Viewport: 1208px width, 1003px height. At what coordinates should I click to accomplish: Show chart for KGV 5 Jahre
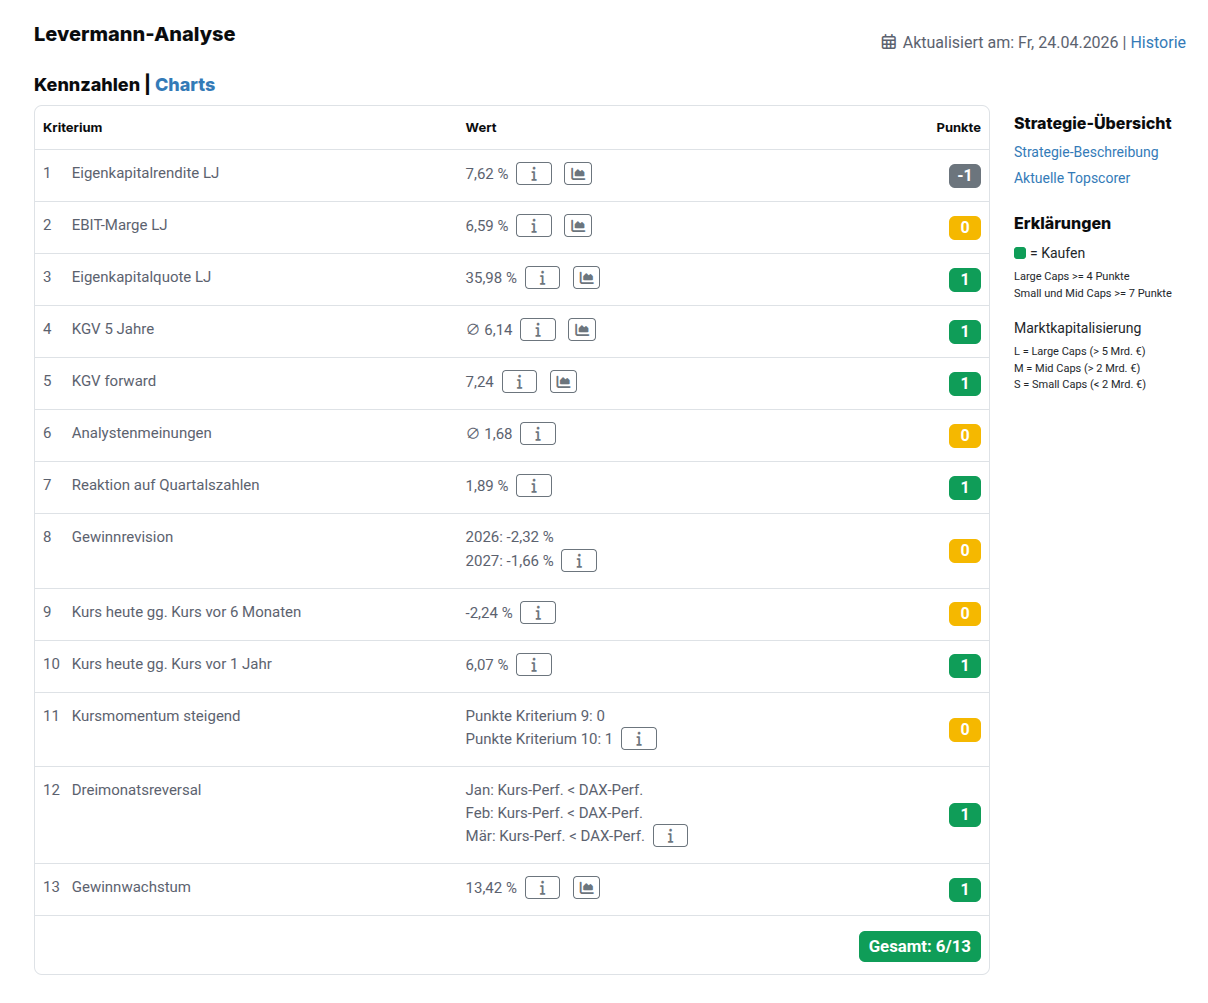click(582, 330)
